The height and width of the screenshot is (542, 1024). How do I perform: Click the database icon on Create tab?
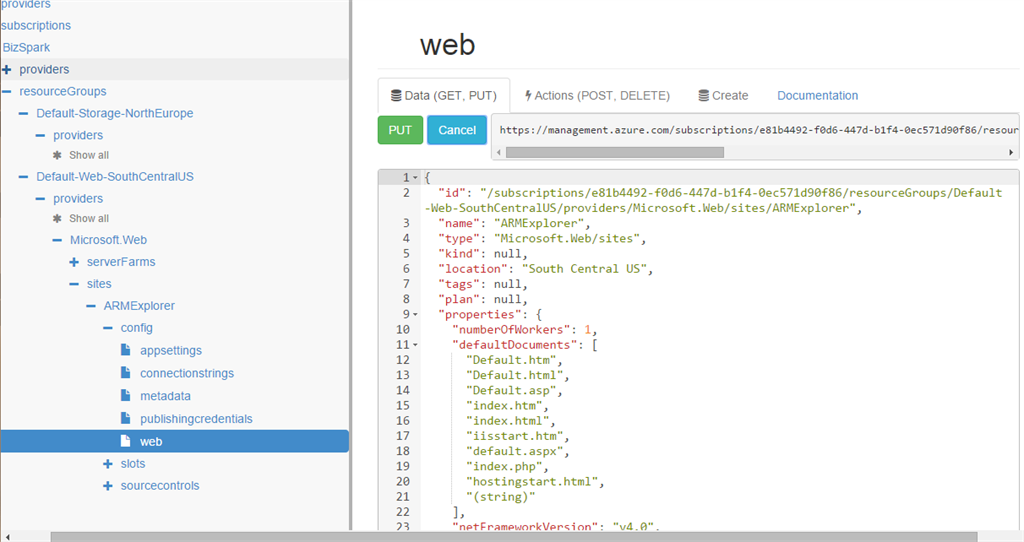pyautogui.click(x=704, y=96)
